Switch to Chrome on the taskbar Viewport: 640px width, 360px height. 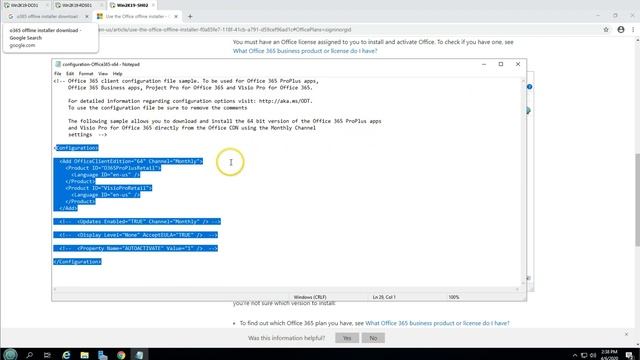[121, 355]
